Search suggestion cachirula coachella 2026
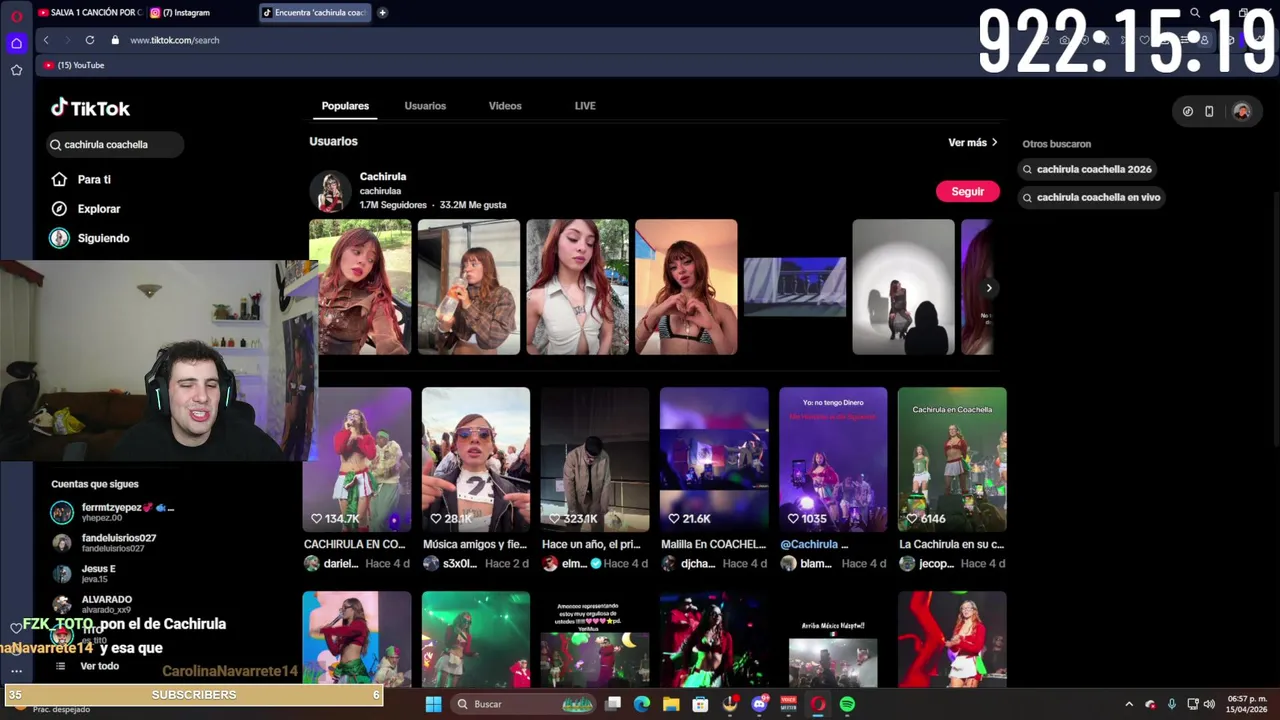 pyautogui.click(x=1089, y=169)
